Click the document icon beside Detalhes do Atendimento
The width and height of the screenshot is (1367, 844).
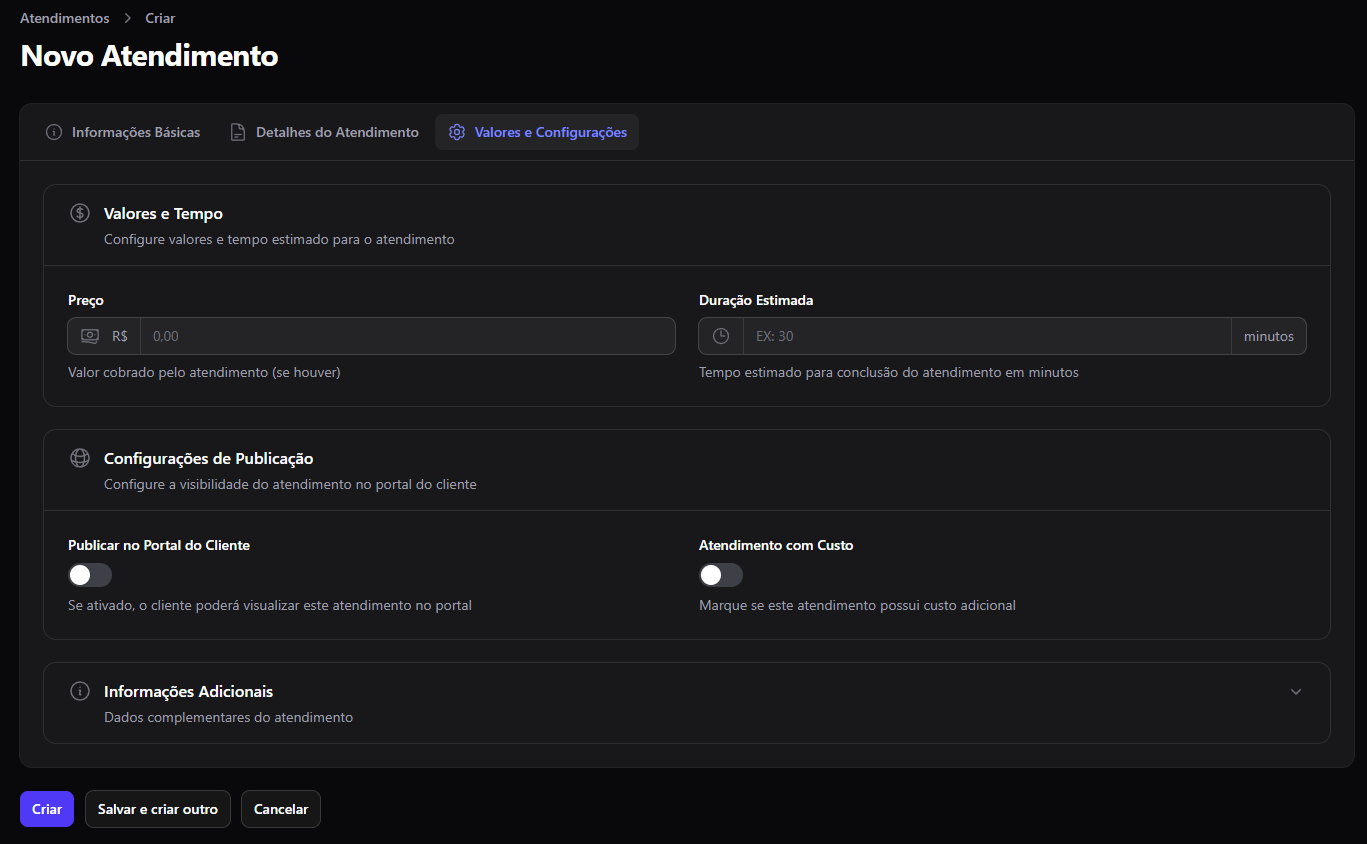point(238,132)
